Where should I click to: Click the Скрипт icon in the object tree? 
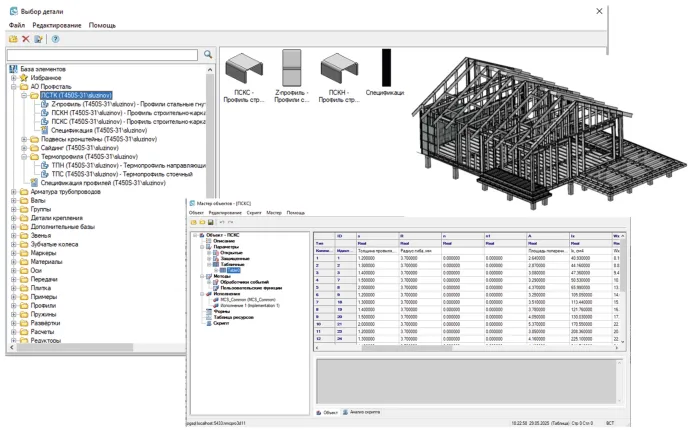[x=209, y=323]
